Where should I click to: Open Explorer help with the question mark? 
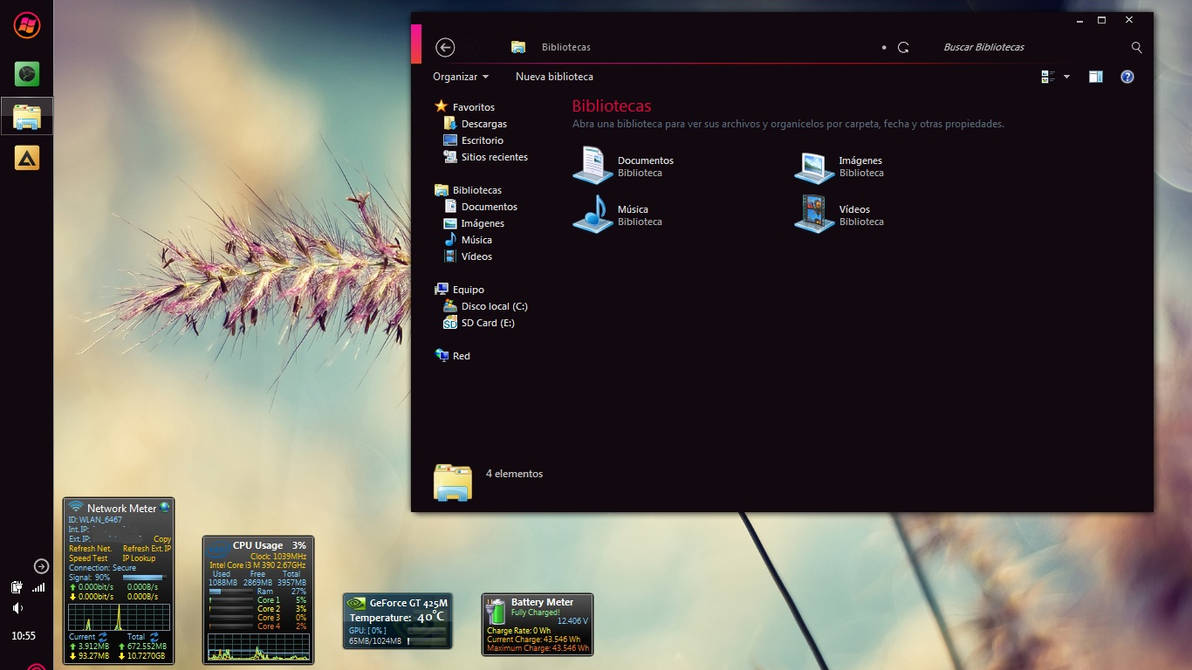pyautogui.click(x=1127, y=77)
